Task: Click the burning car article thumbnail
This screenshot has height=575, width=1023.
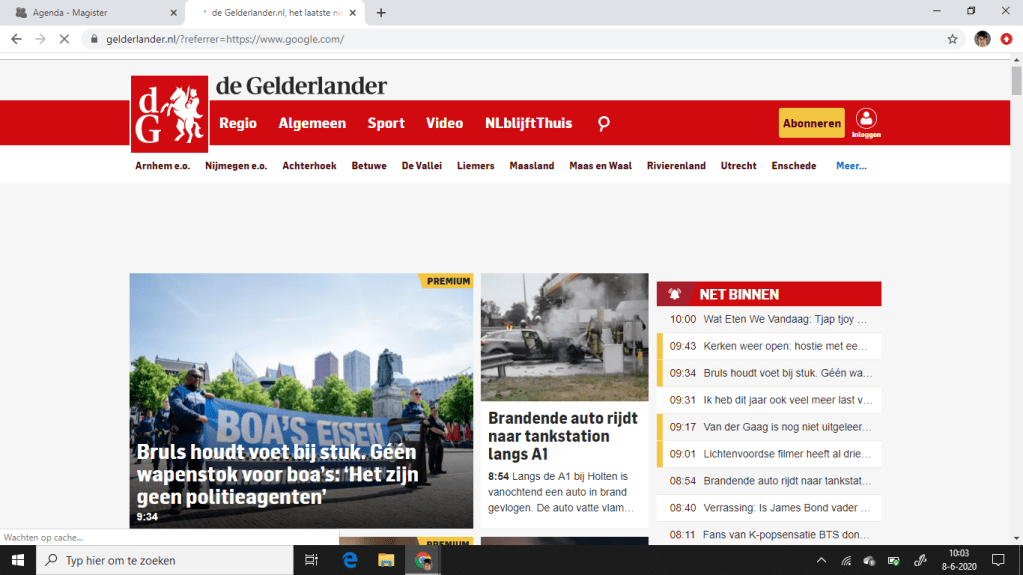Action: point(564,337)
